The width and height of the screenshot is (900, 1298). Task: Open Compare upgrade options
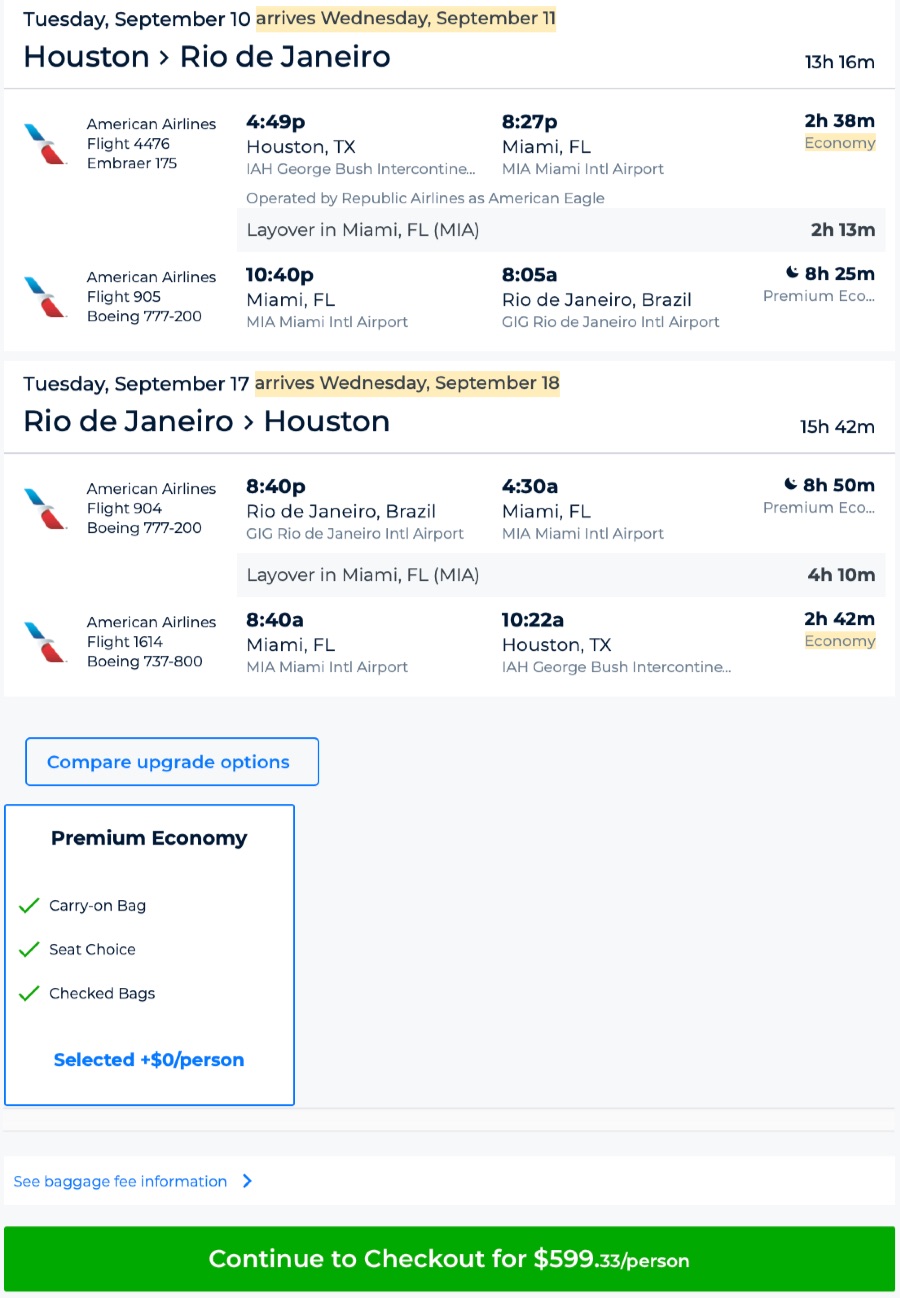click(172, 762)
